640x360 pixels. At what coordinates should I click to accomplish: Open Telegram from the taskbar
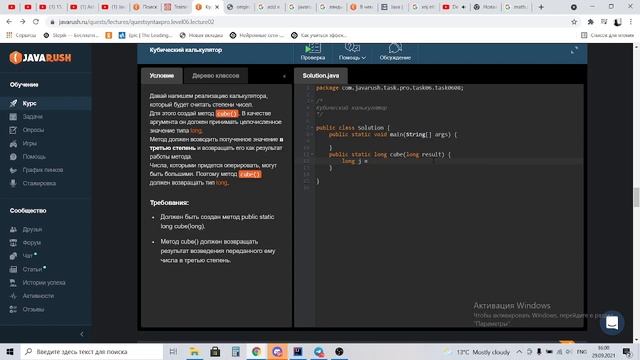click(318, 351)
